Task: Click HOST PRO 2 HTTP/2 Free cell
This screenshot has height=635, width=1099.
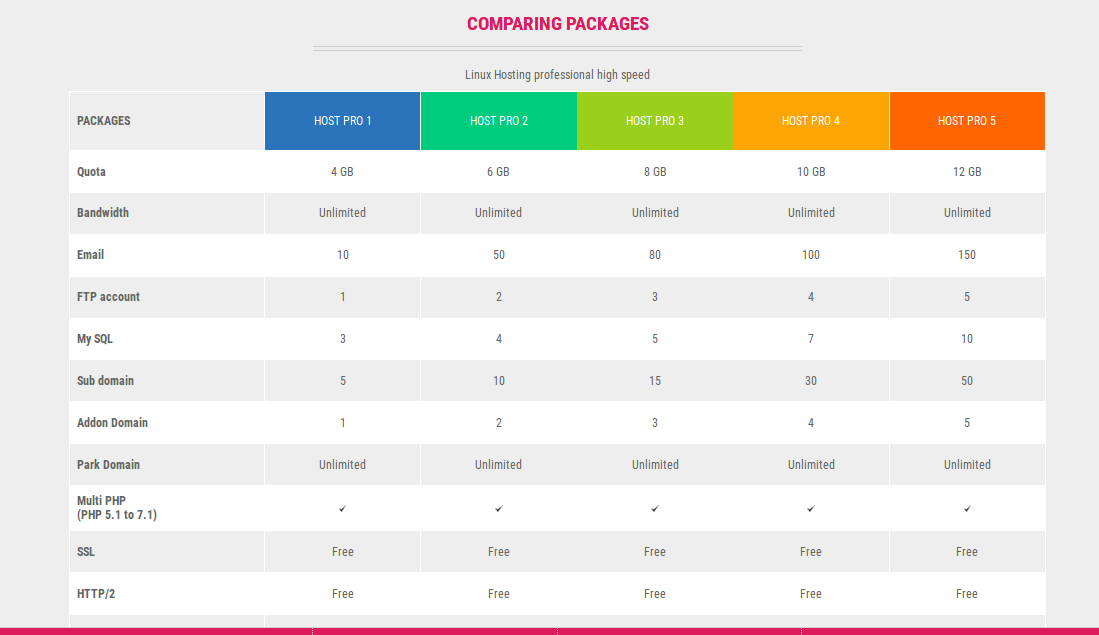Action: [x=498, y=594]
